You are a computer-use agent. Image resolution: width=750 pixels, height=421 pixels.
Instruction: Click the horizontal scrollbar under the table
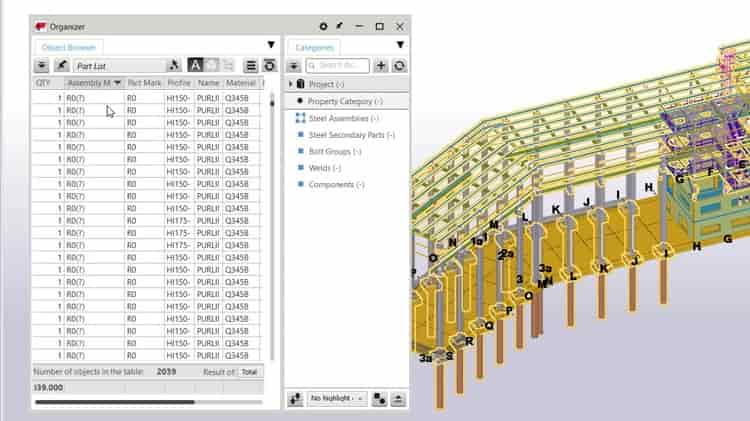[x=114, y=402]
